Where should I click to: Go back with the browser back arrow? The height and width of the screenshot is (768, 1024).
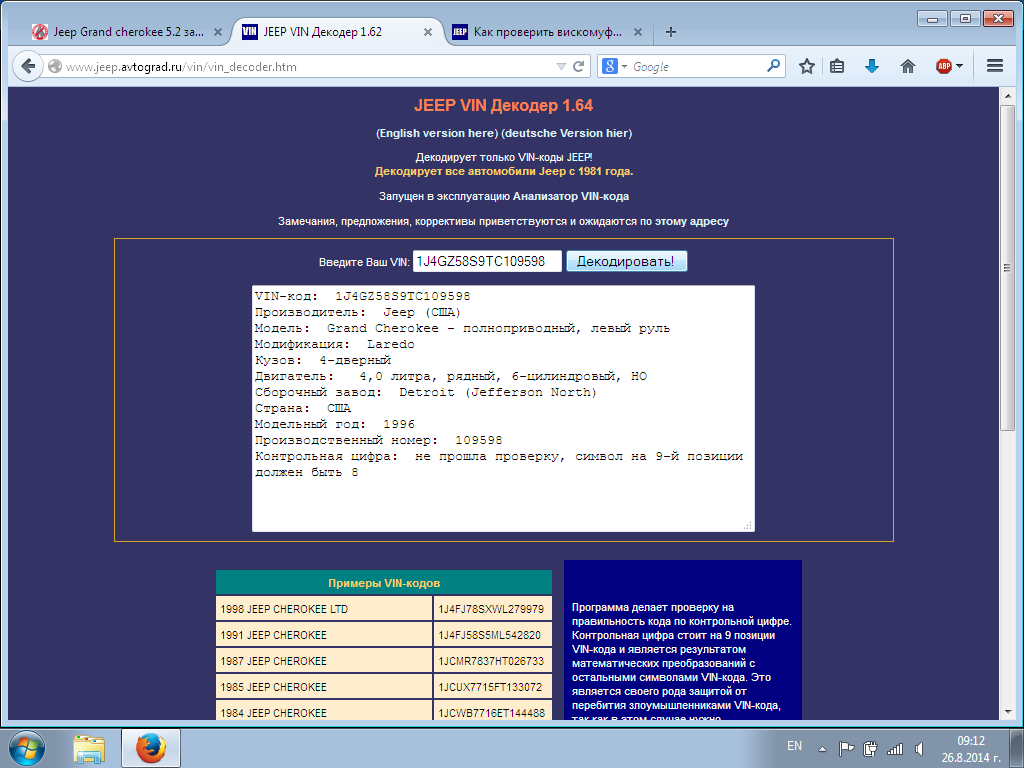(x=27, y=67)
